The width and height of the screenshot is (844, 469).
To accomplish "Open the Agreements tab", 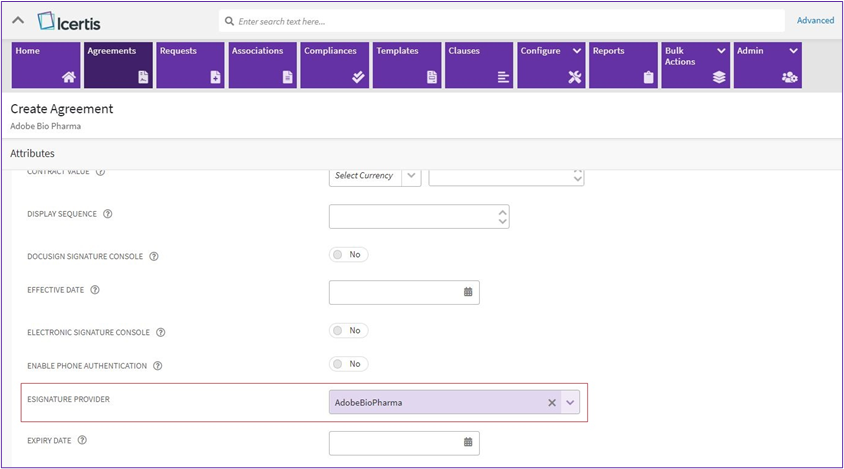I will click(118, 65).
